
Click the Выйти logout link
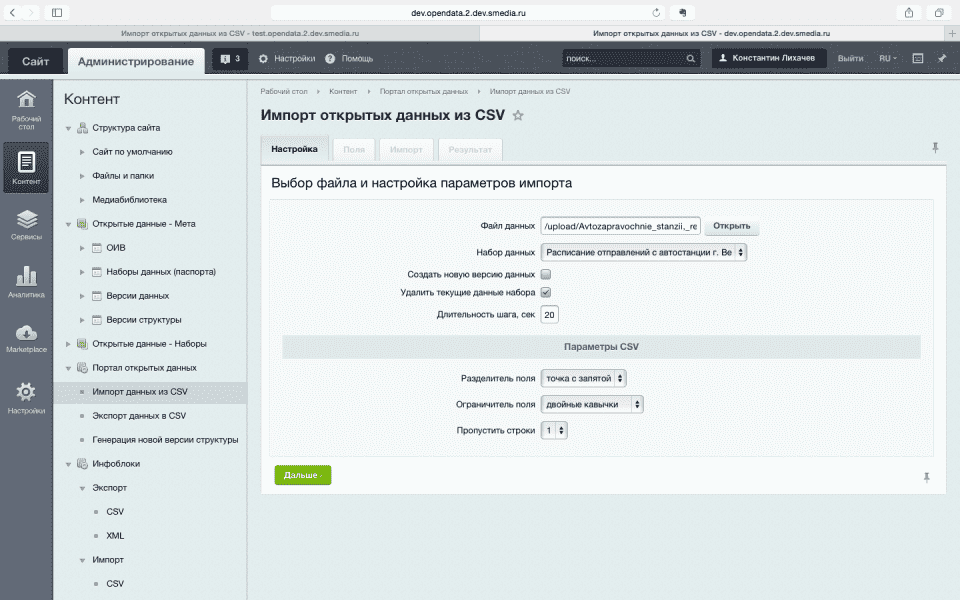pos(850,59)
